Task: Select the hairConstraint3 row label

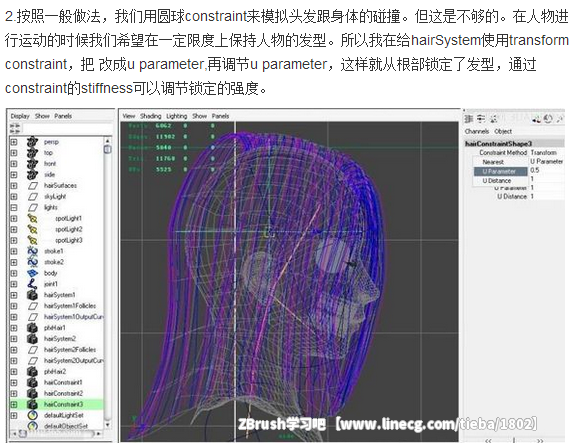Action: (63, 405)
